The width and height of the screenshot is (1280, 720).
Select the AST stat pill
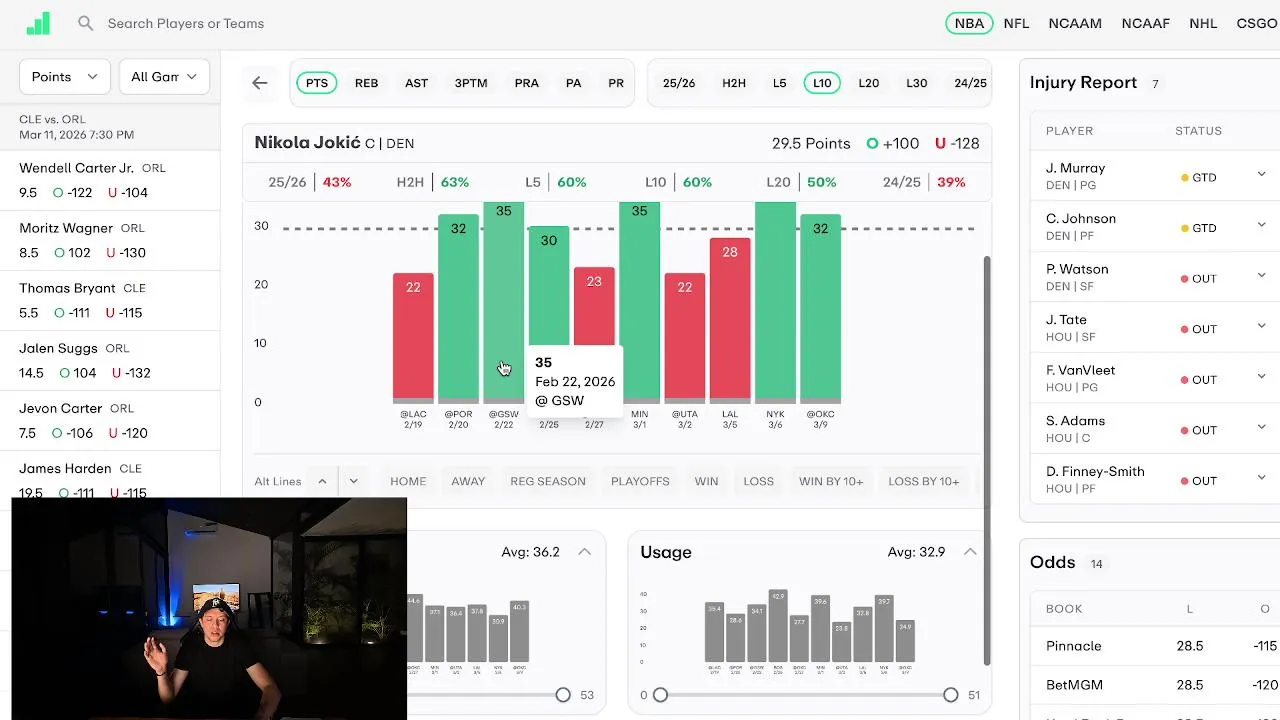[416, 83]
